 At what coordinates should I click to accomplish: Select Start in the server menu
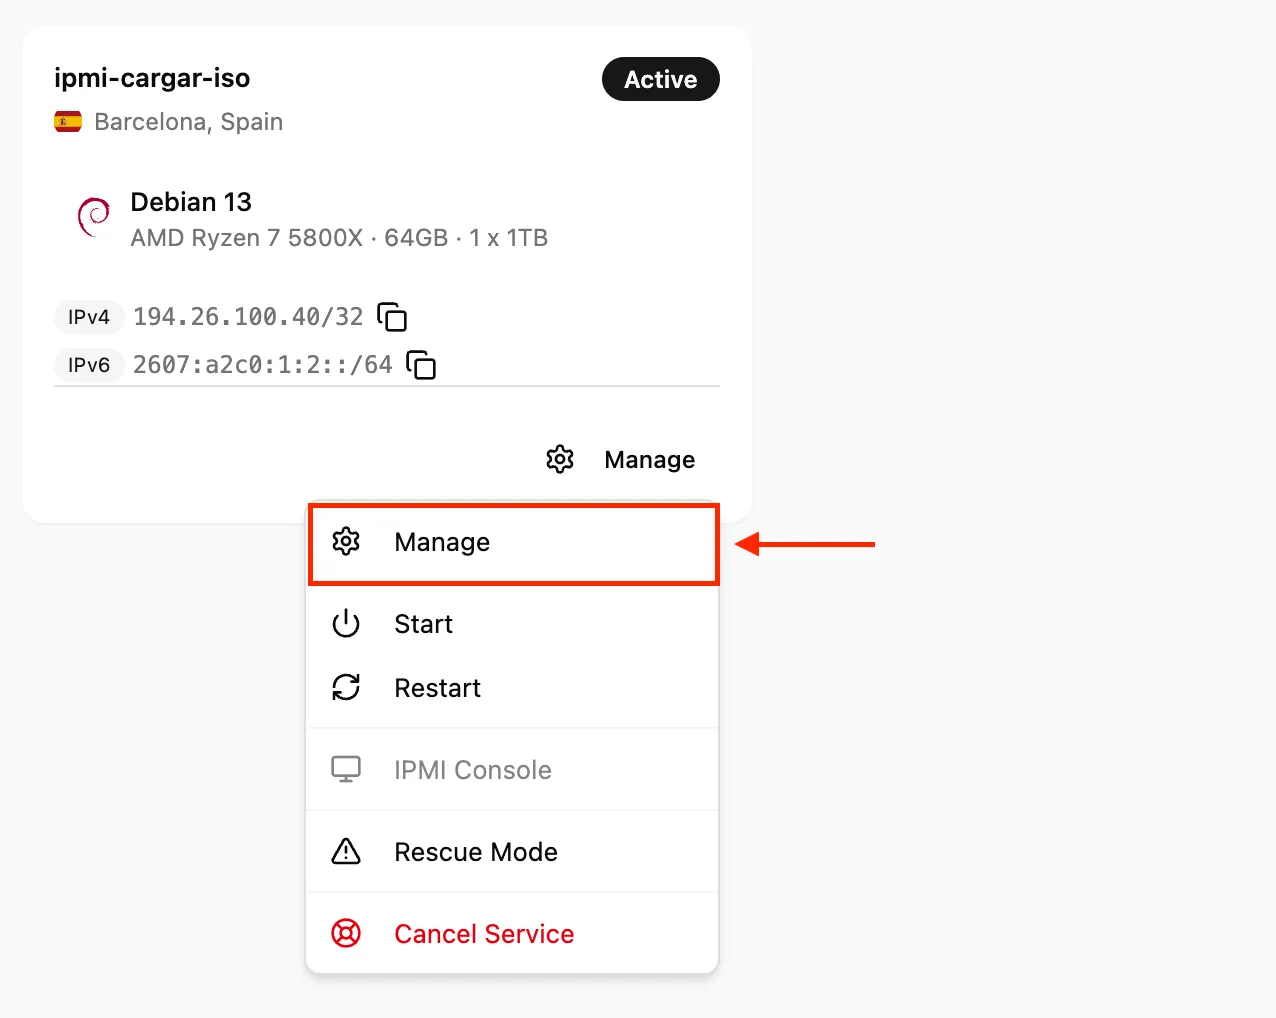coord(423,625)
